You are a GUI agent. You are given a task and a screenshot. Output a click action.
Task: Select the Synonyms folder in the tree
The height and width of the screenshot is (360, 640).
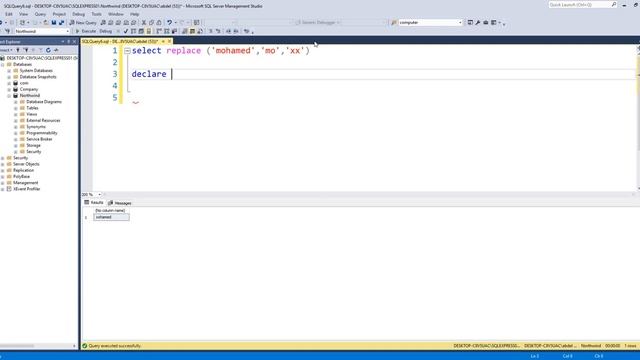(x=36, y=127)
